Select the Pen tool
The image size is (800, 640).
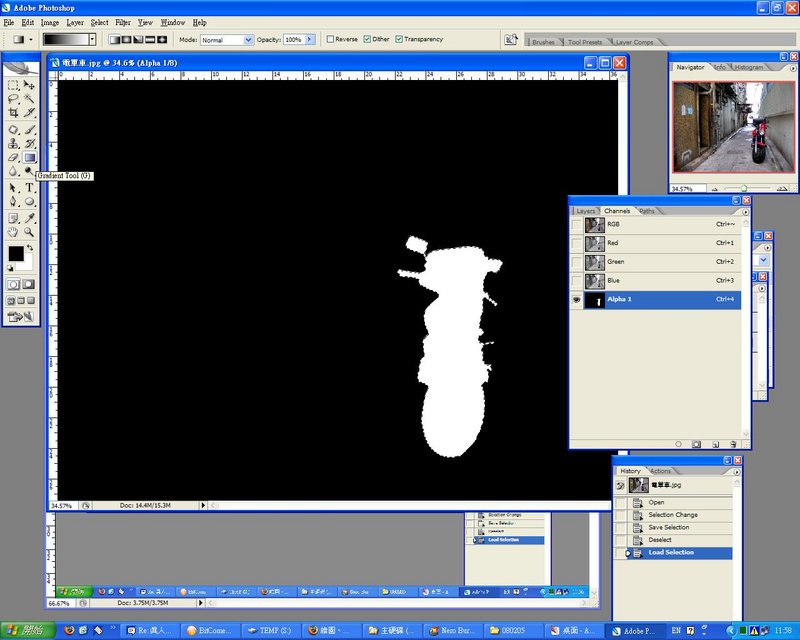point(13,202)
